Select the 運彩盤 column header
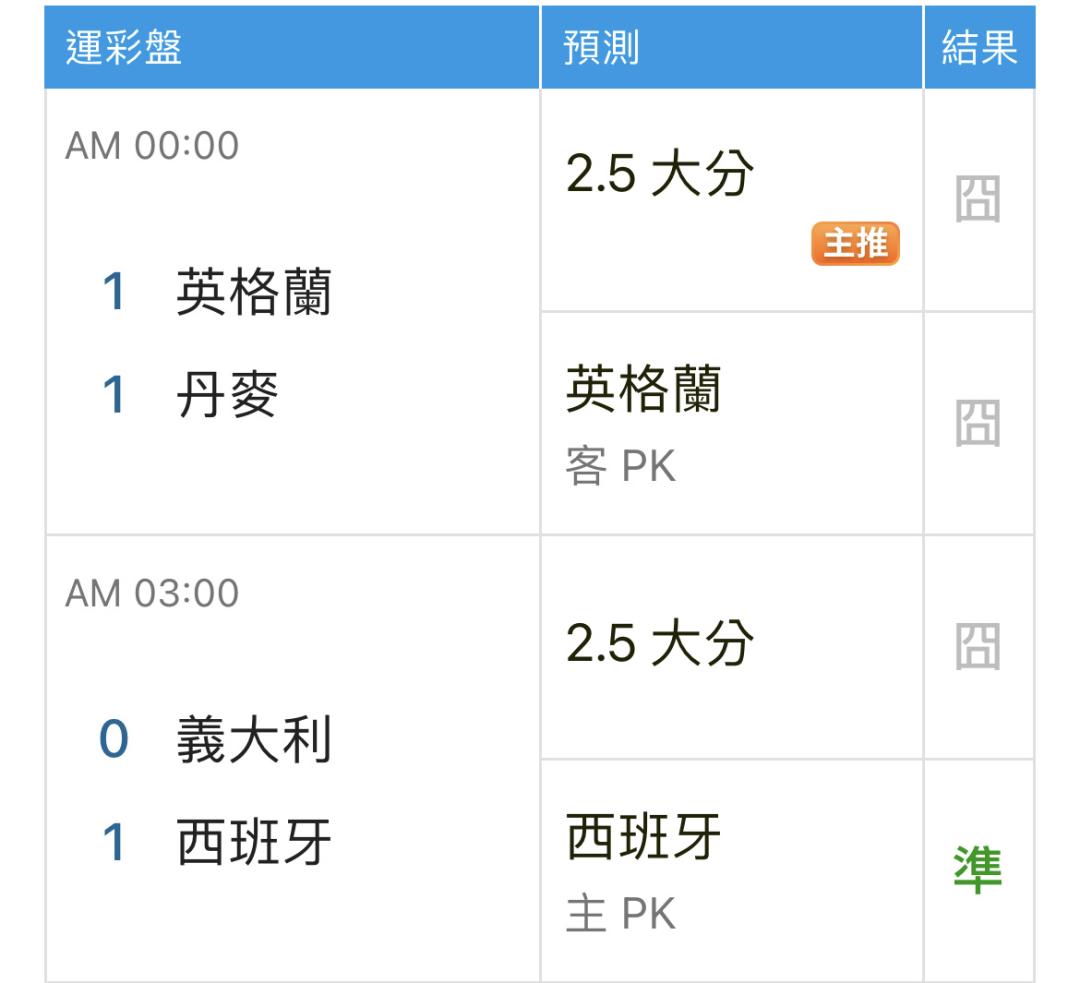The width and height of the screenshot is (1080, 983). [x=124, y=48]
